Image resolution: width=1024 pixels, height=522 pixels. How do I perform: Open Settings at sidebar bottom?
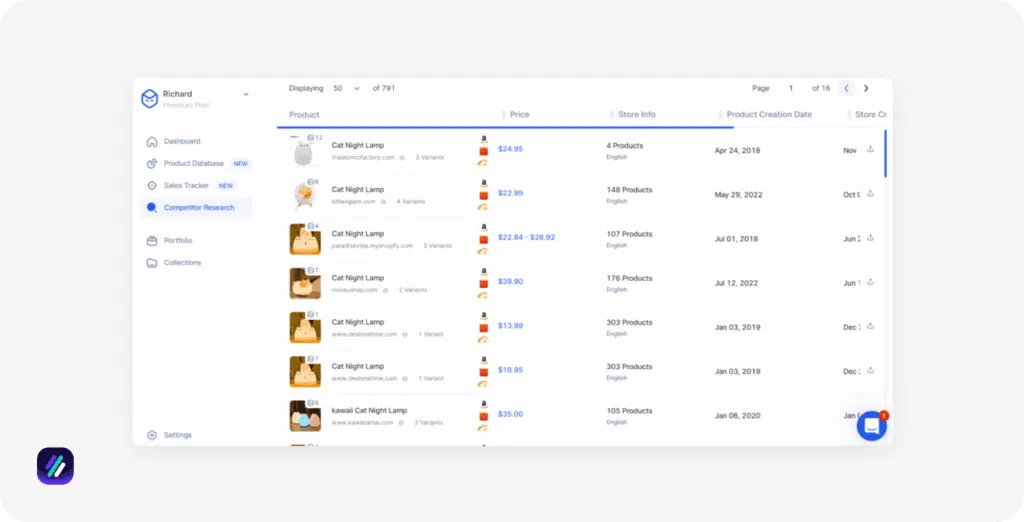[178, 435]
